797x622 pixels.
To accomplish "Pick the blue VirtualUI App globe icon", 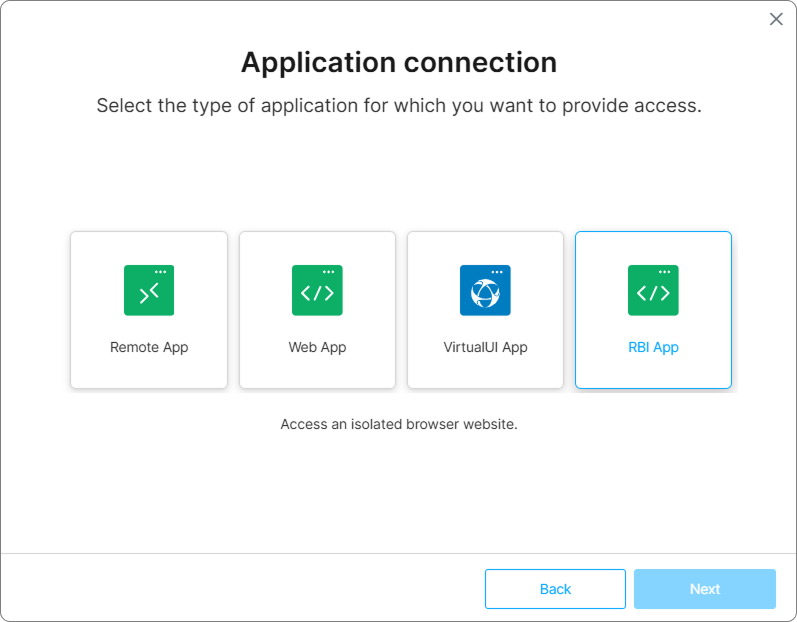I will pyautogui.click(x=485, y=290).
